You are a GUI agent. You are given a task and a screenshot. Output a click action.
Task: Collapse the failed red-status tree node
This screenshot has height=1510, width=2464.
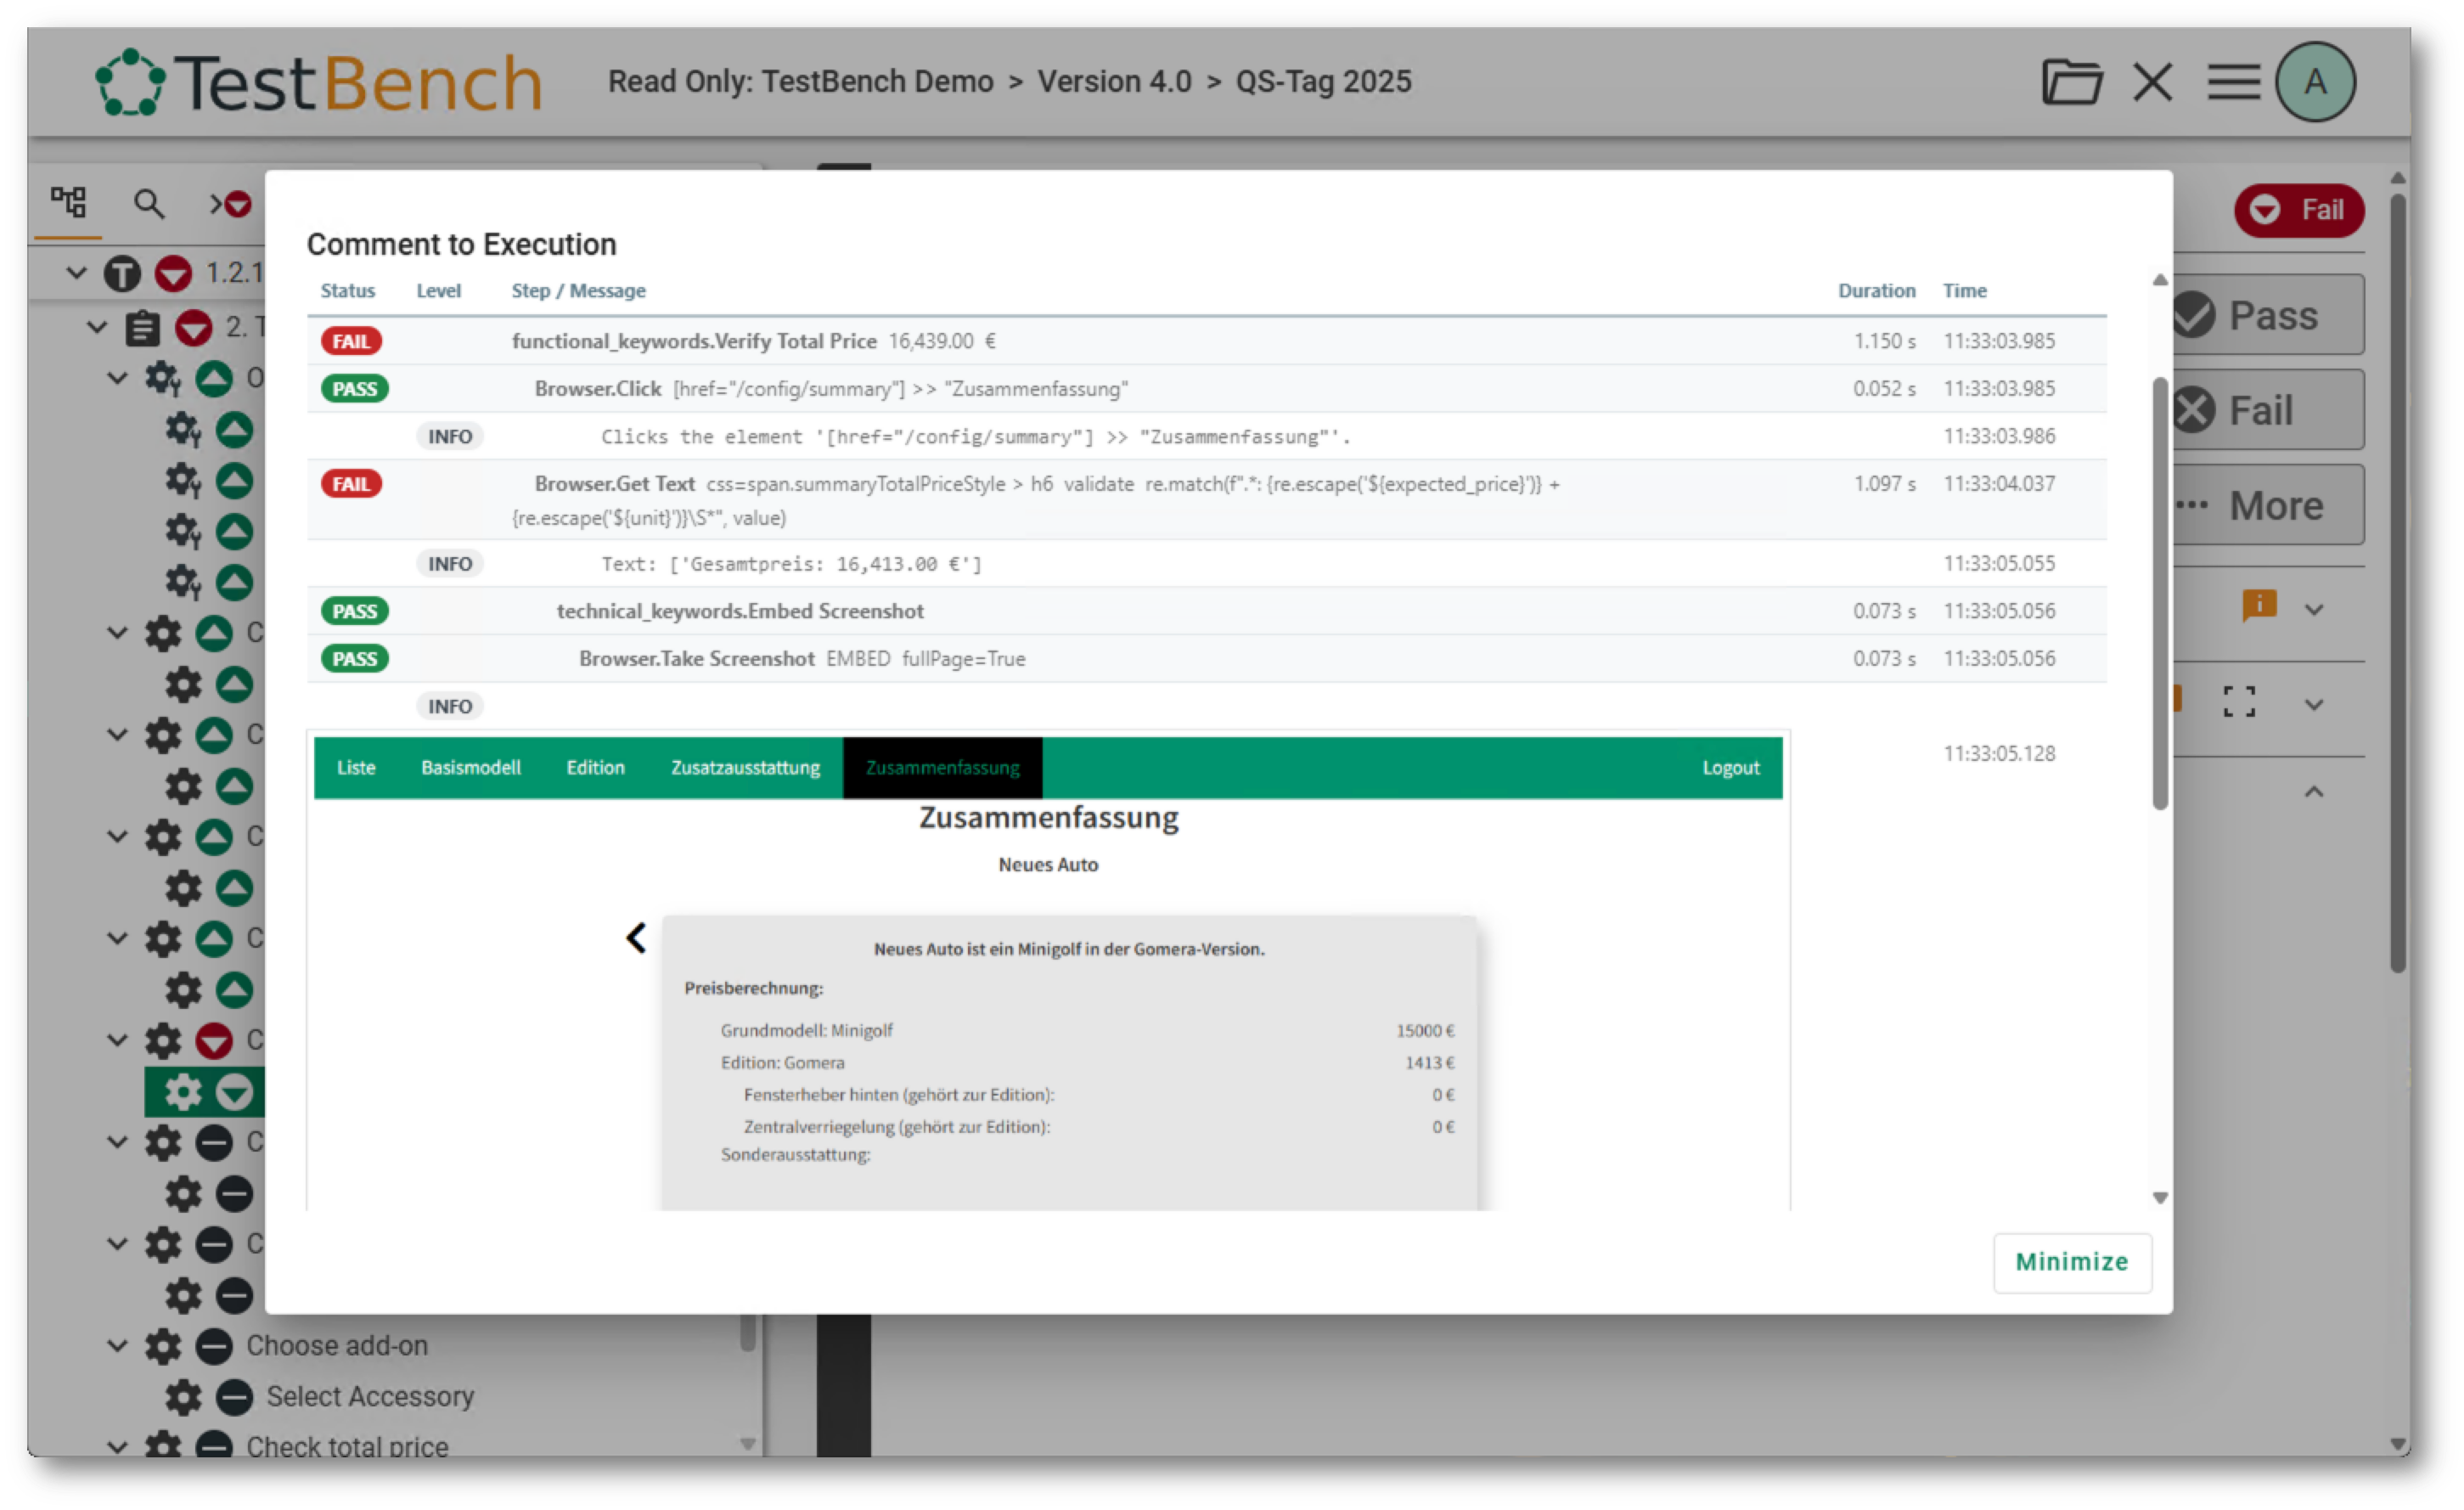tap(117, 1040)
